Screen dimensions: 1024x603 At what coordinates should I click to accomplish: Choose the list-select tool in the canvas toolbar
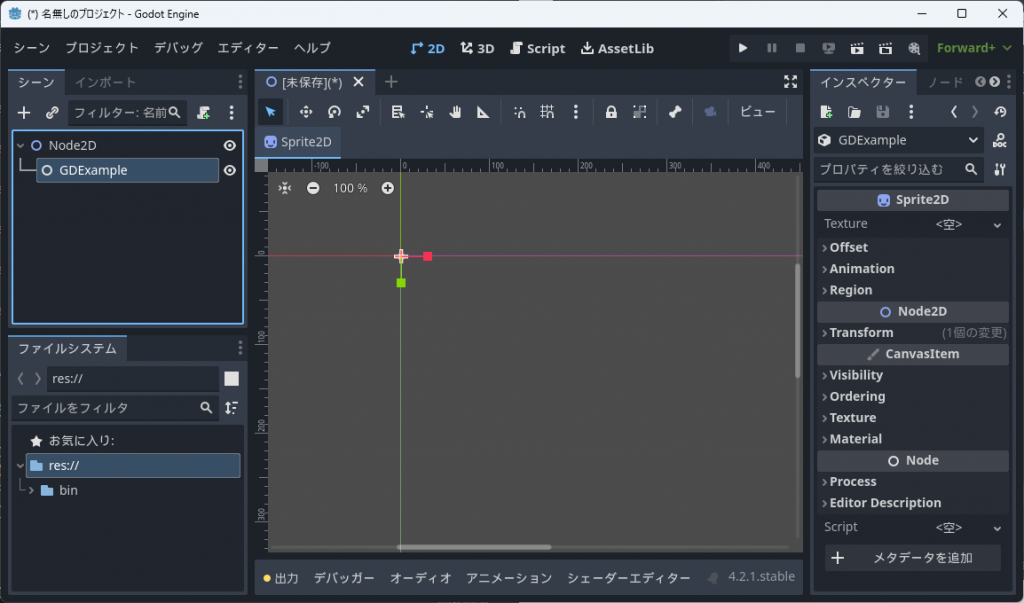(x=398, y=112)
